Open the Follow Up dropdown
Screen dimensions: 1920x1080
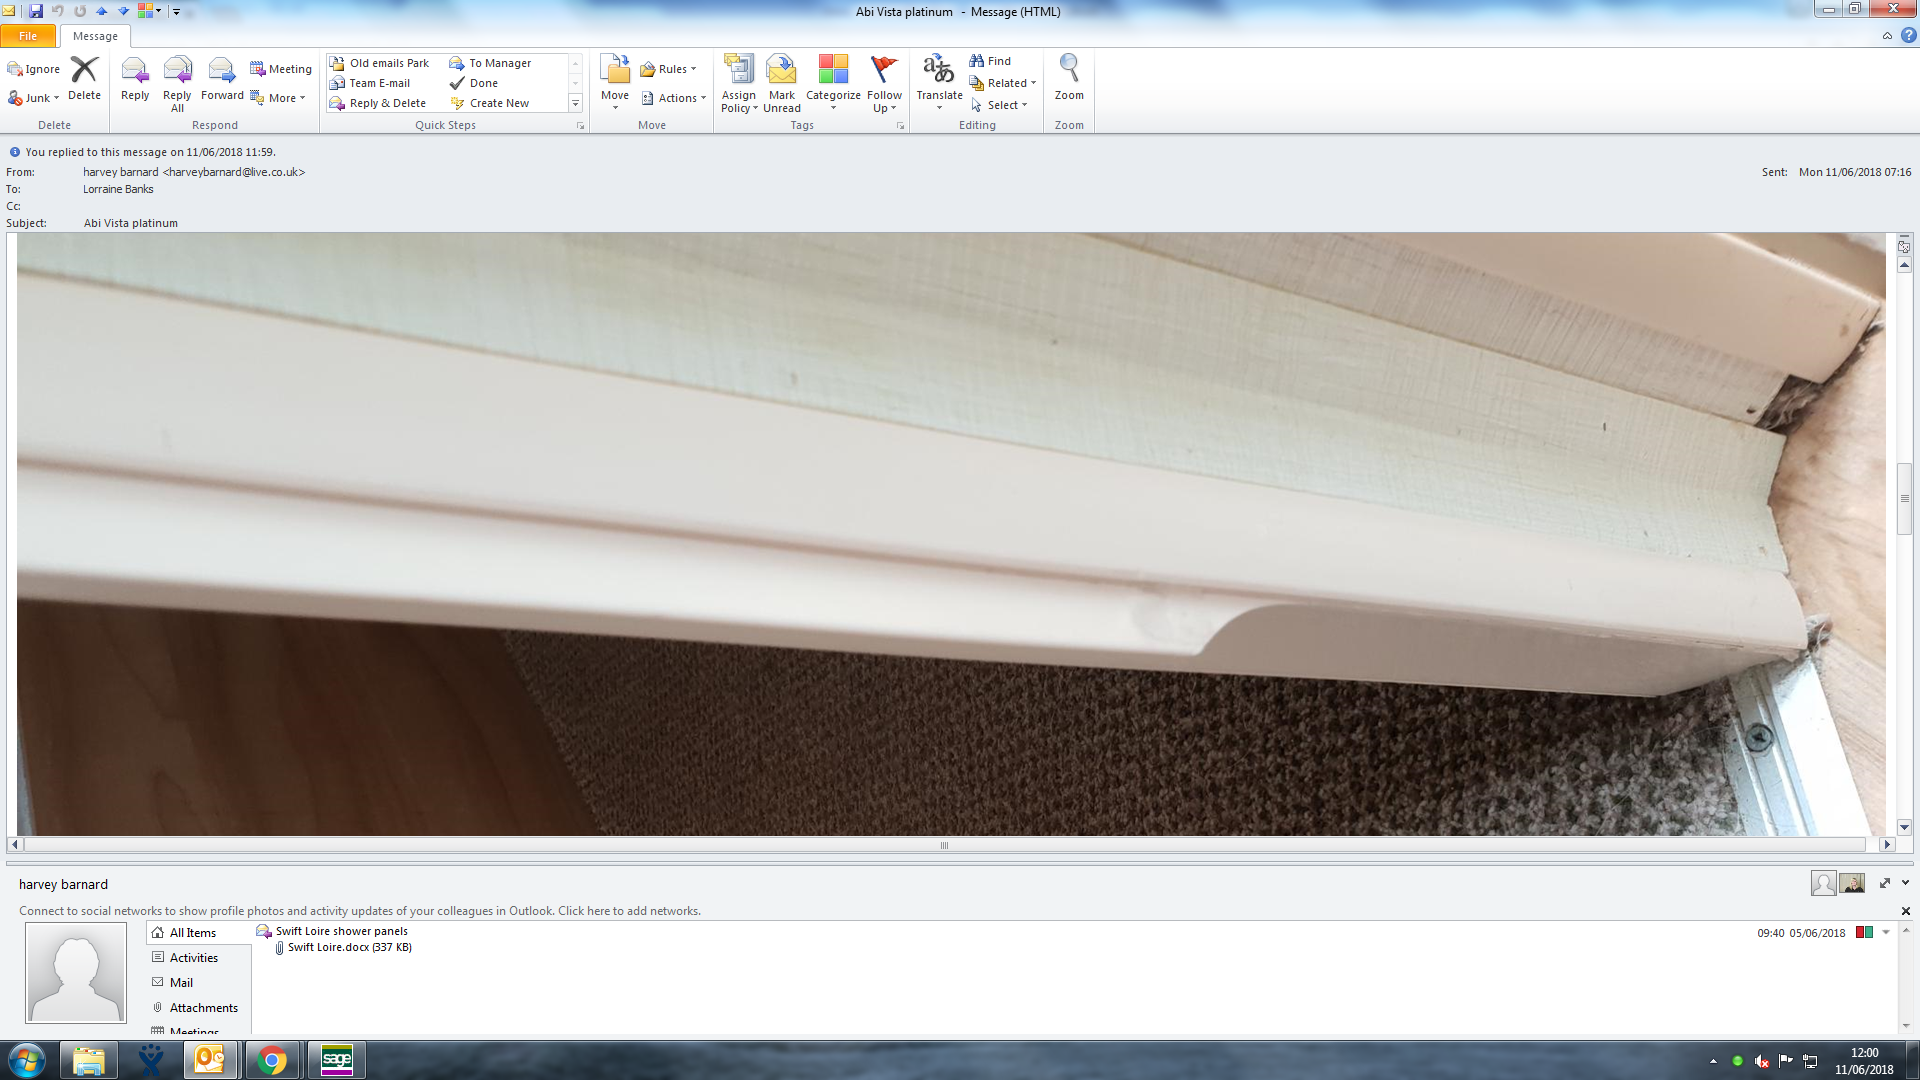[884, 101]
